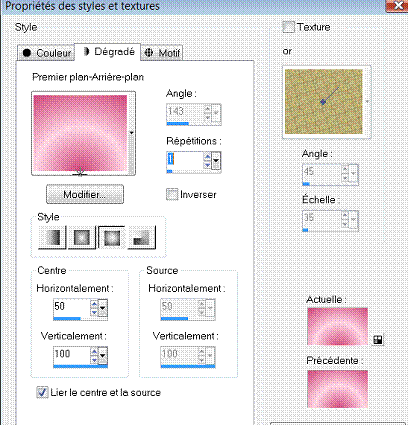Click the Modifier... button

pyautogui.click(x=85, y=194)
